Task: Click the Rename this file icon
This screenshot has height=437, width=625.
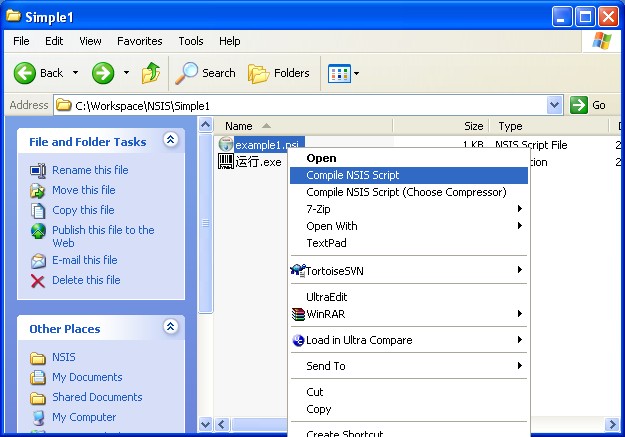Action: pos(38,171)
